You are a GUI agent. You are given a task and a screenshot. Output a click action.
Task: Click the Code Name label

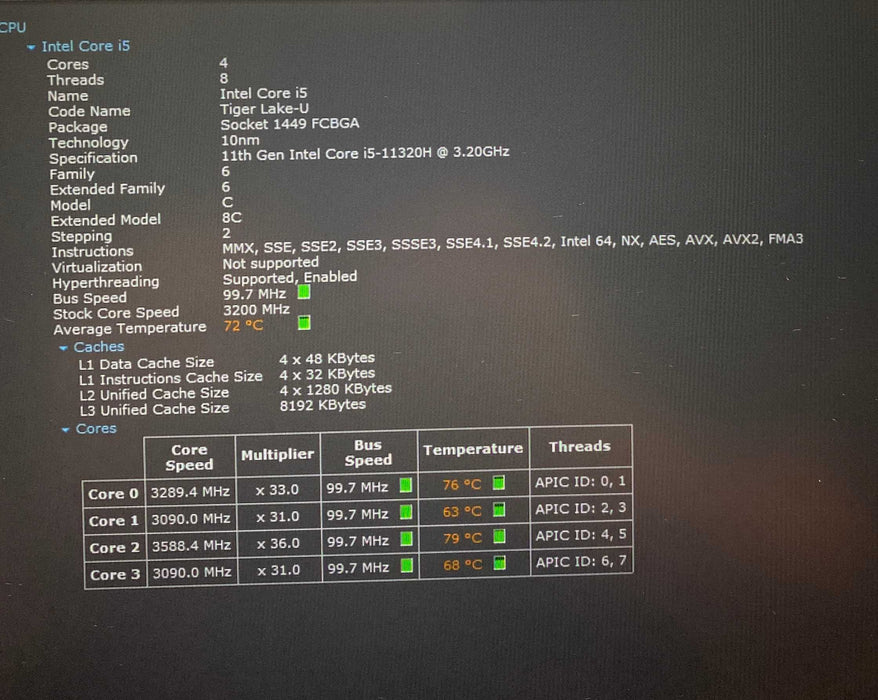click(x=89, y=111)
